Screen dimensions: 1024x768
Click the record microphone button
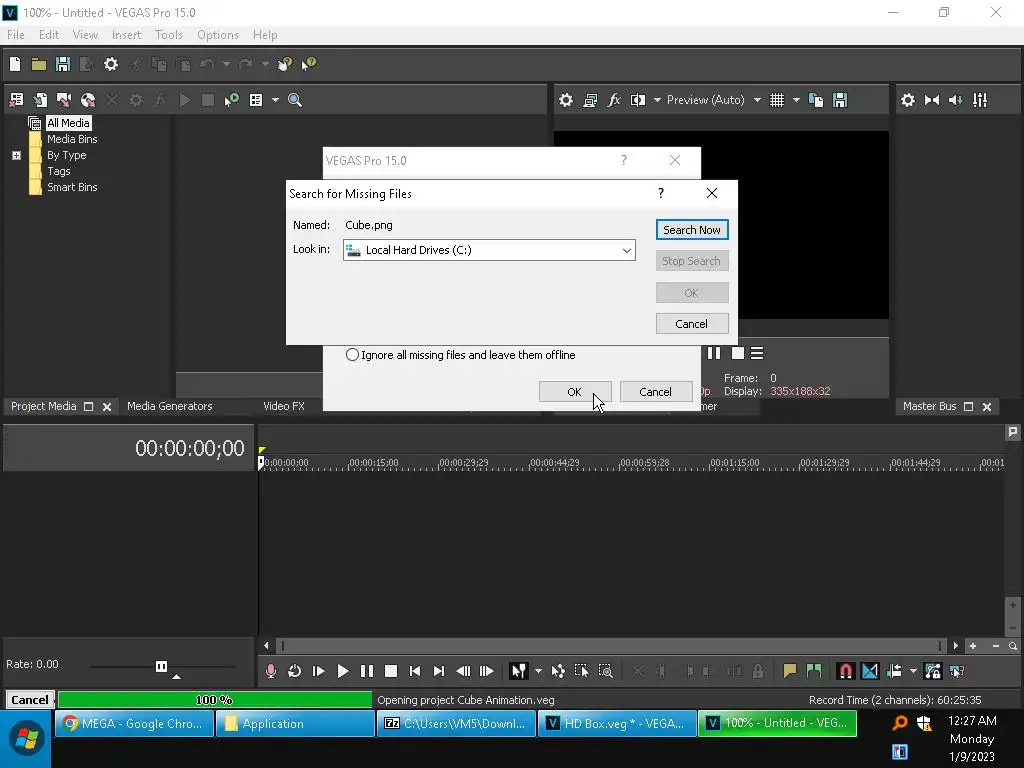click(x=270, y=671)
